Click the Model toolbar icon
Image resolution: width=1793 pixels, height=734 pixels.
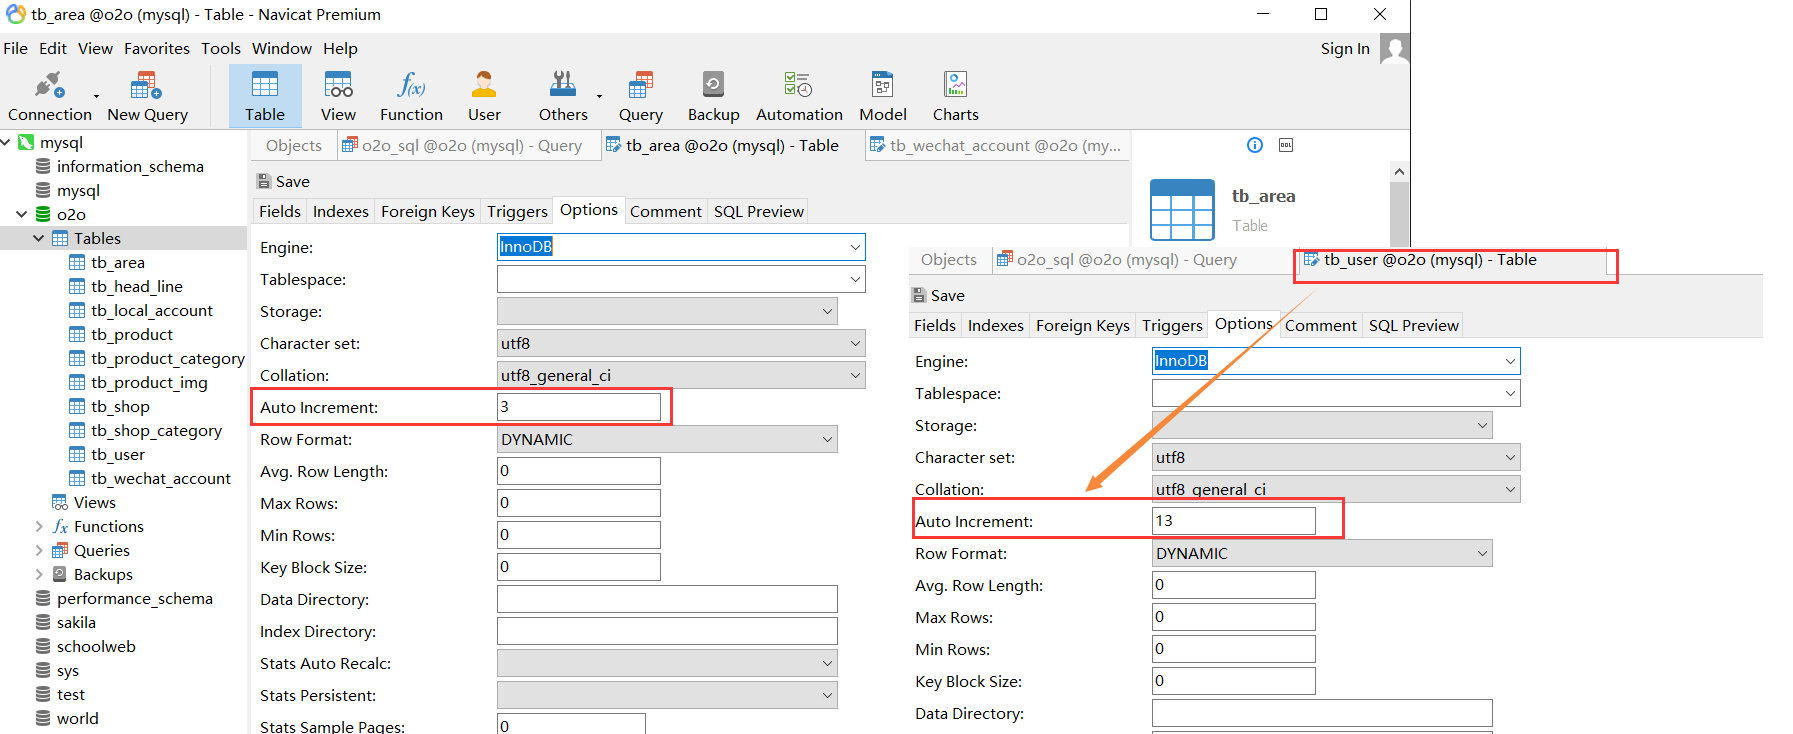882,84
